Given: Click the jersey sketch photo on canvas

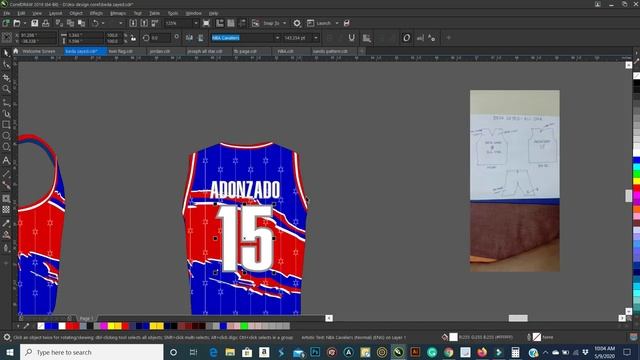Looking at the screenshot, I should tap(515, 181).
